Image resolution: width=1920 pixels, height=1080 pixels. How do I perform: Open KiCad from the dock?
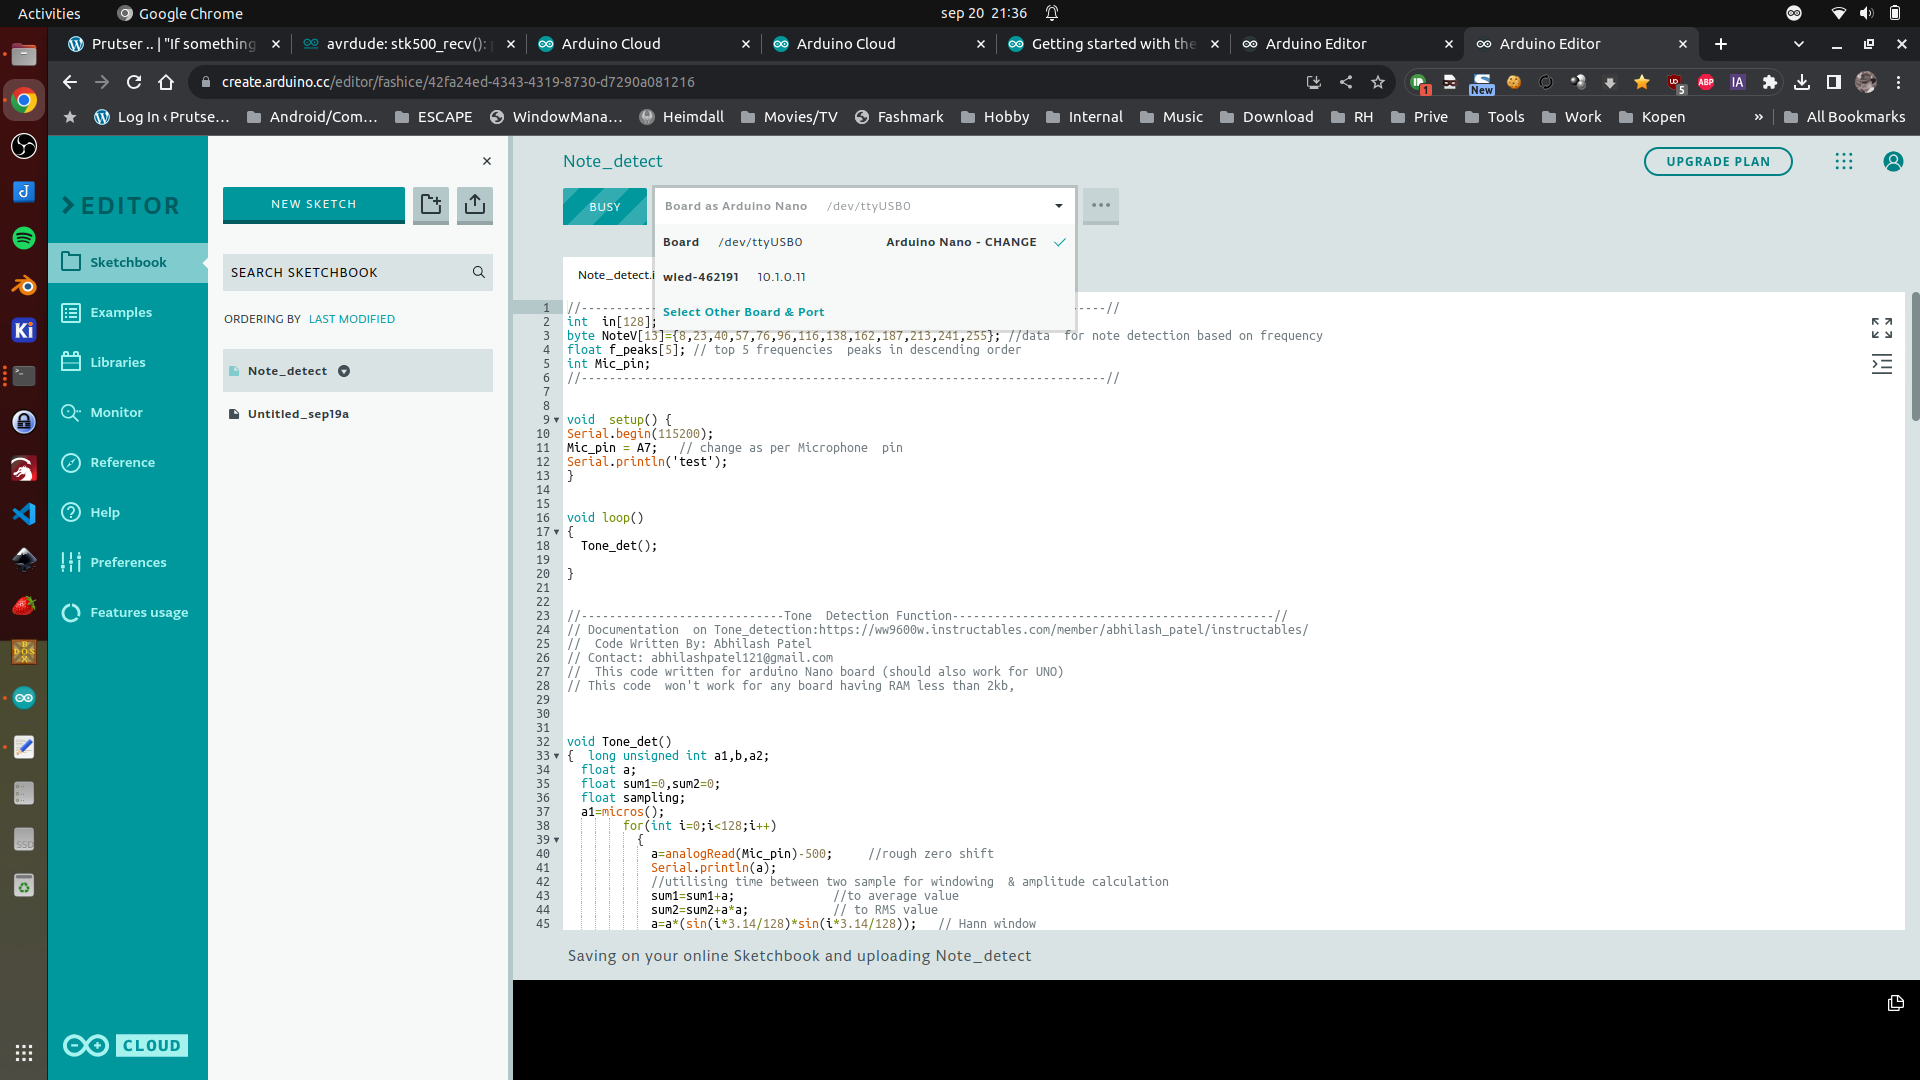(24, 330)
